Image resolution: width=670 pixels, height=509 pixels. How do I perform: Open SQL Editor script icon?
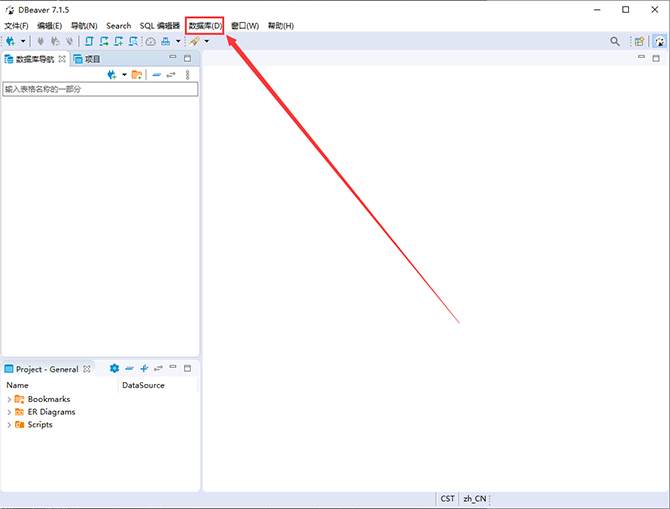(89, 41)
